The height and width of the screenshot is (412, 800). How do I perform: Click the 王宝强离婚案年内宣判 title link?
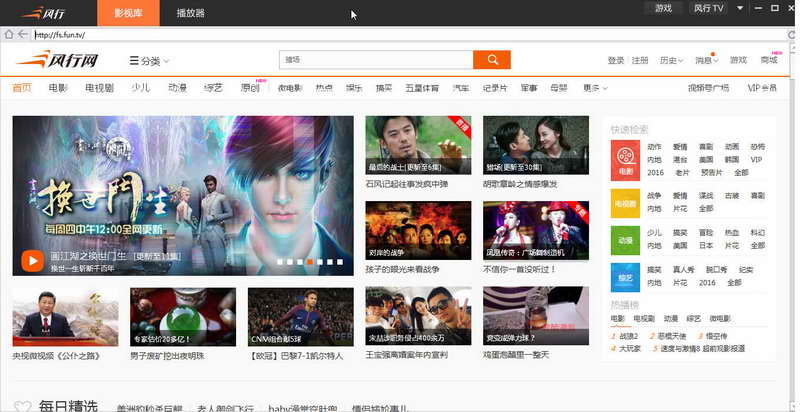407,355
